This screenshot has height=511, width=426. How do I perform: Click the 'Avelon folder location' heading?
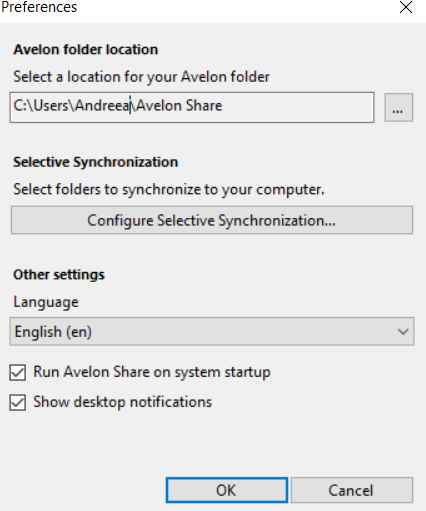point(86,50)
